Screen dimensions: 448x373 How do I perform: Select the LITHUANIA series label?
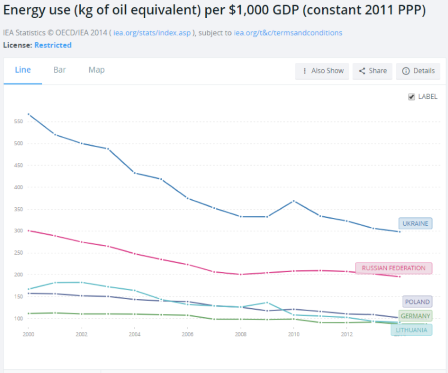(x=411, y=330)
